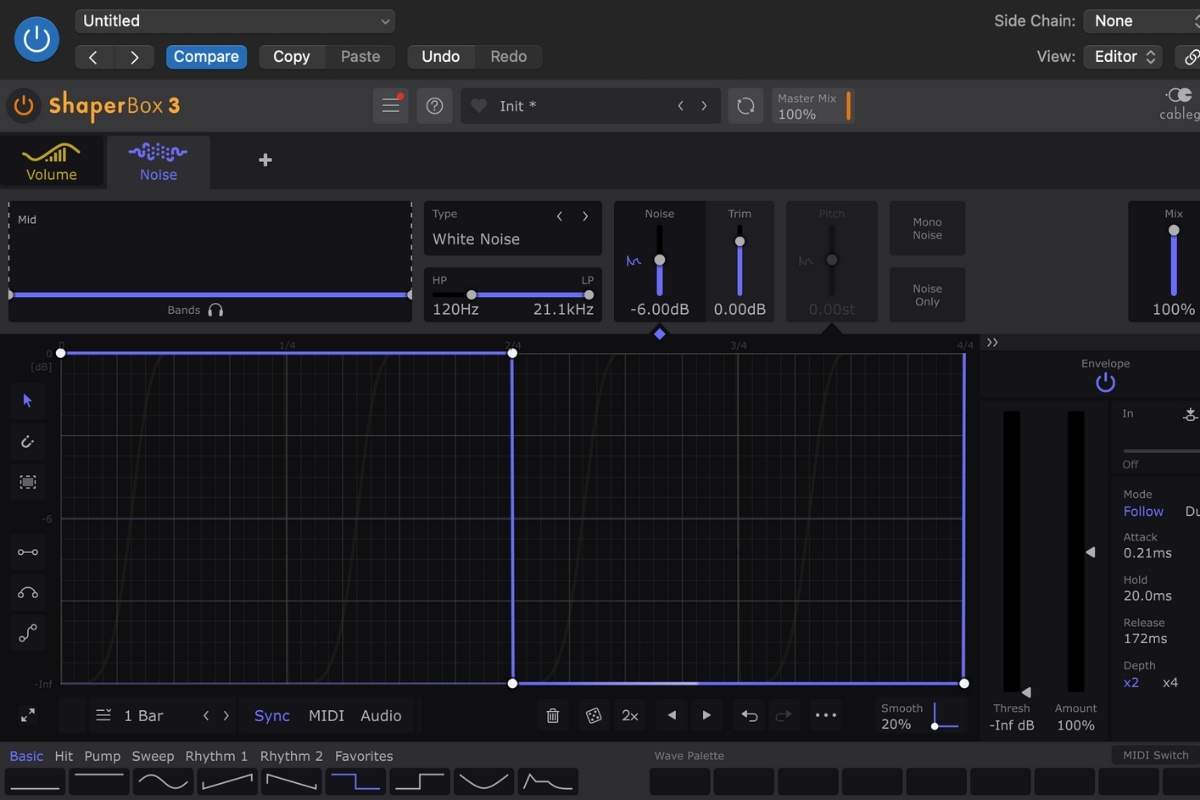
Task: Randomize the wave with dice icon
Action: click(x=593, y=716)
